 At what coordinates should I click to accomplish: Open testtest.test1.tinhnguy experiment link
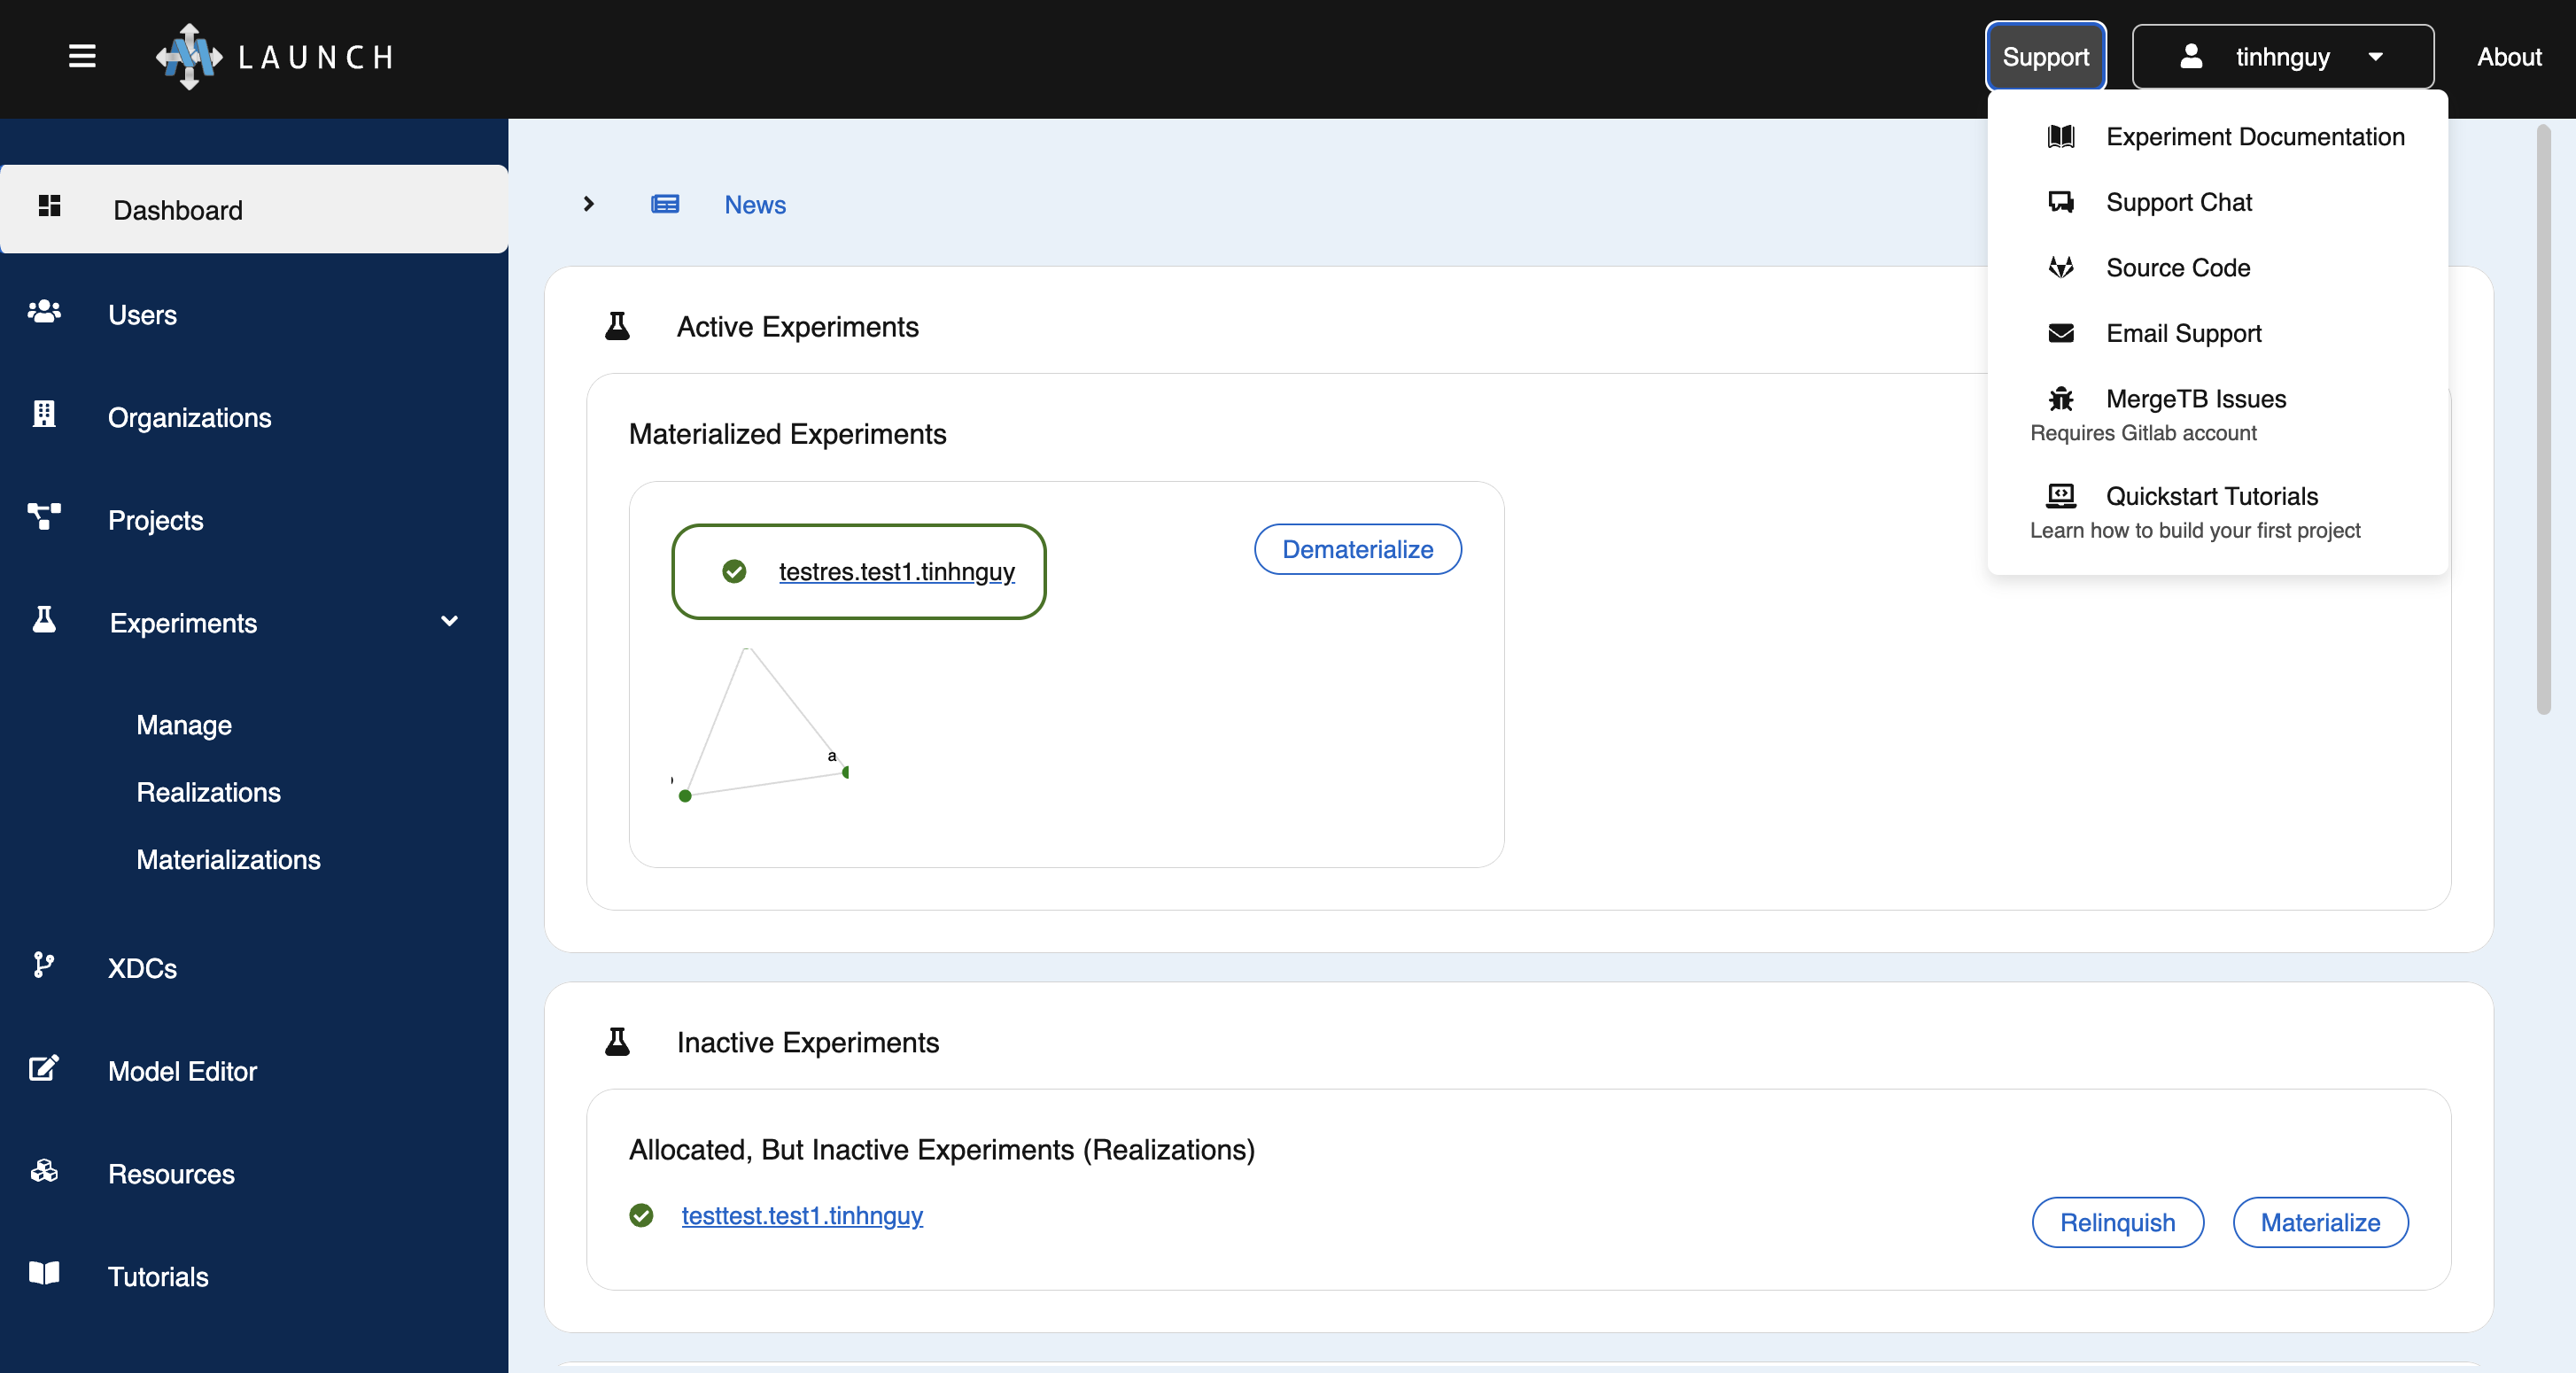click(x=801, y=1215)
